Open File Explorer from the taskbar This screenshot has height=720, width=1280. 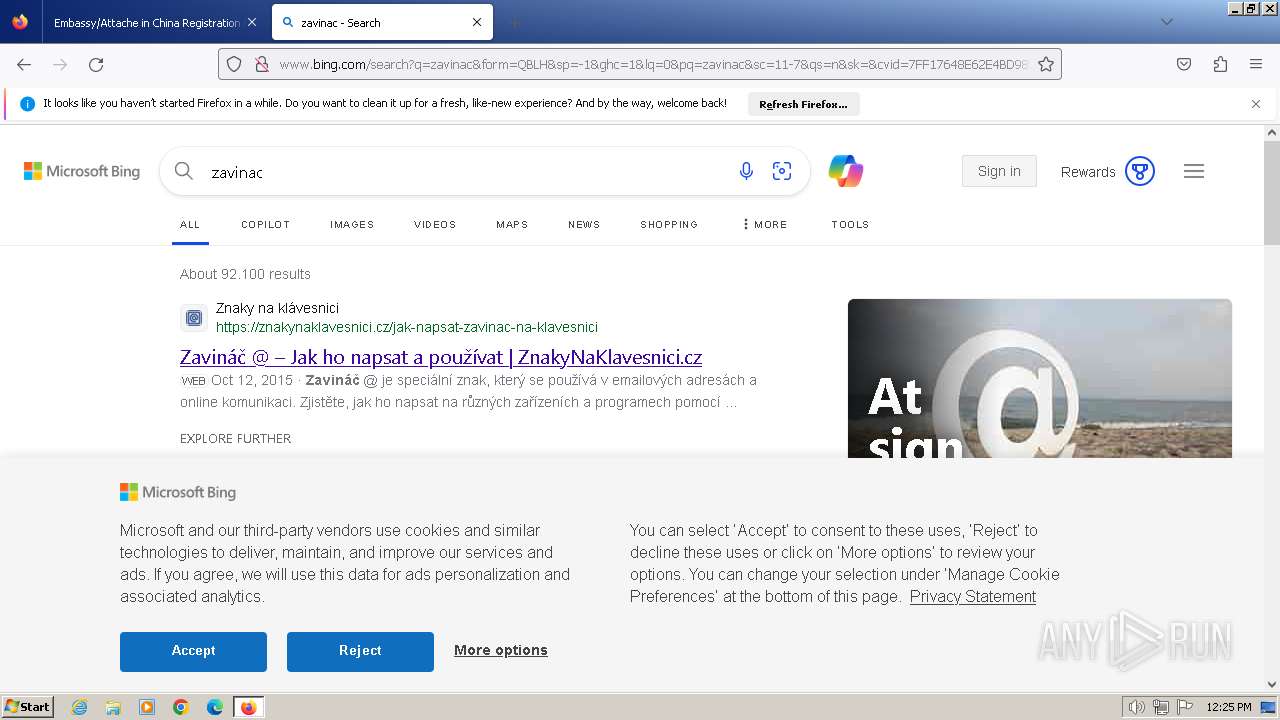pos(113,707)
